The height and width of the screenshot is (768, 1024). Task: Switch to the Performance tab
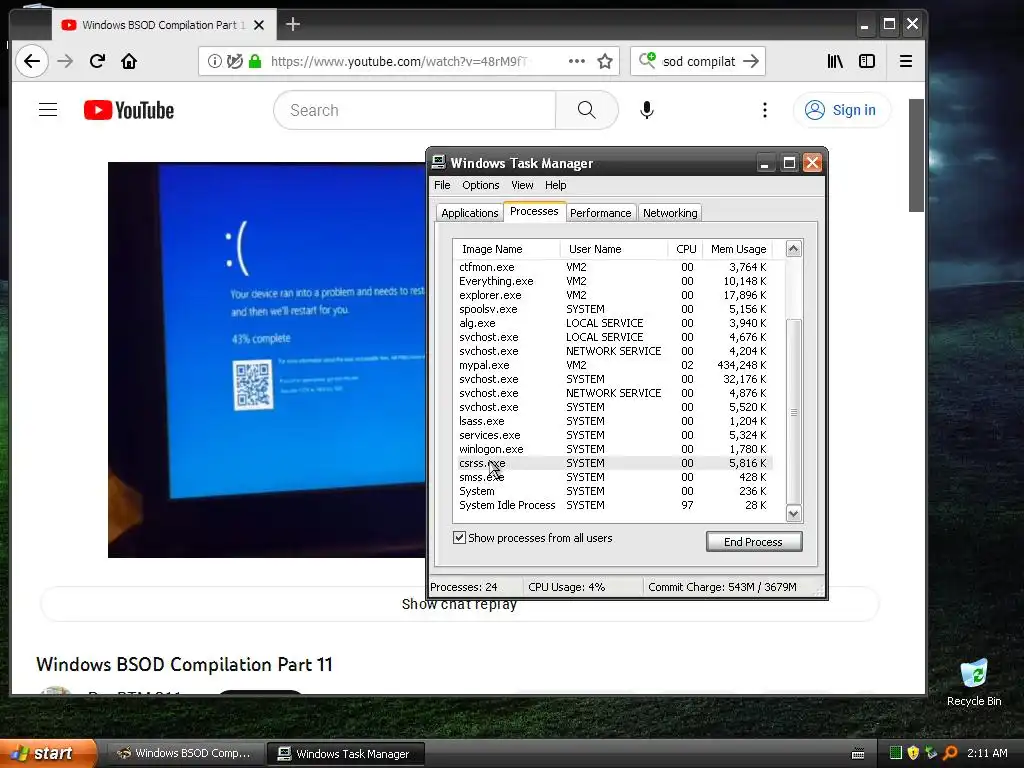(600, 213)
